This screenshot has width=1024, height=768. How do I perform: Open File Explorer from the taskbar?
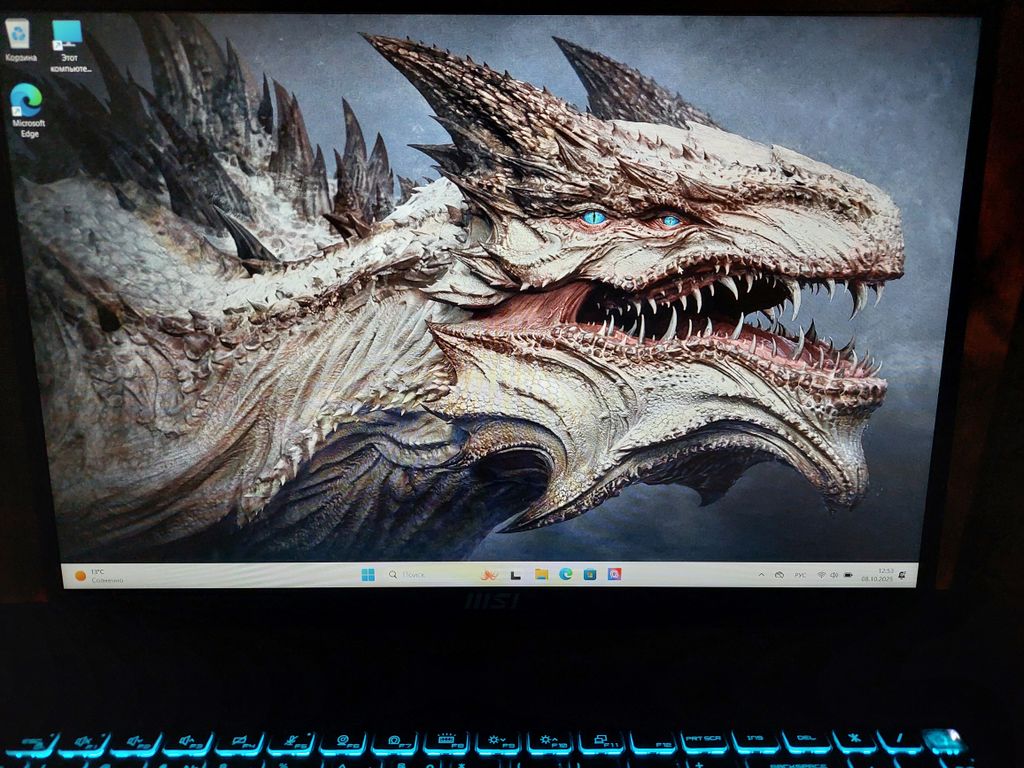point(541,575)
